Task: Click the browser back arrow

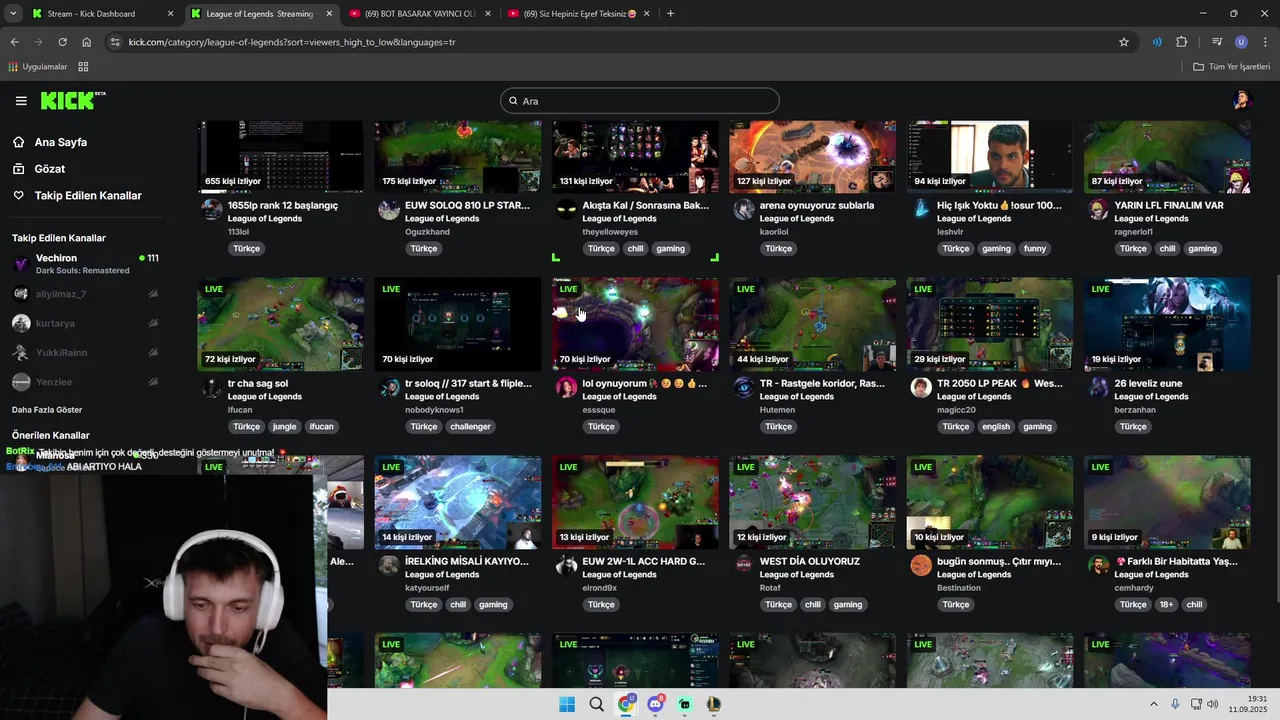Action: (x=14, y=42)
